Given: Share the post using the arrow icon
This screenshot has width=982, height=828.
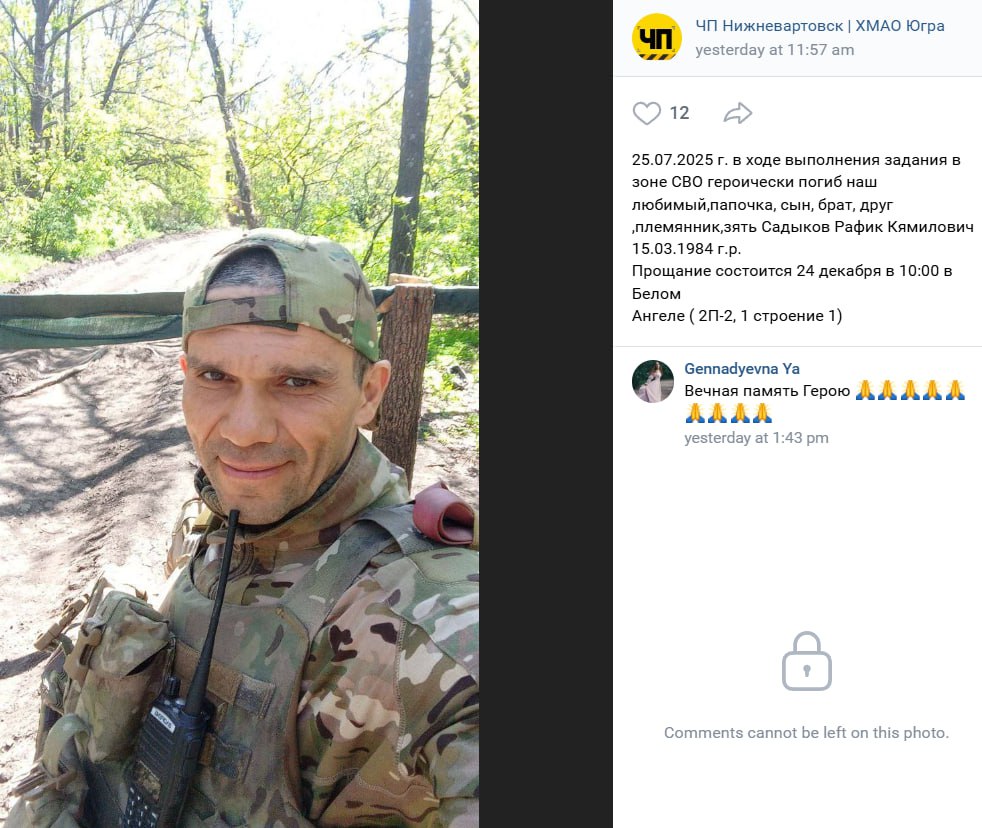Looking at the screenshot, I should click(738, 113).
